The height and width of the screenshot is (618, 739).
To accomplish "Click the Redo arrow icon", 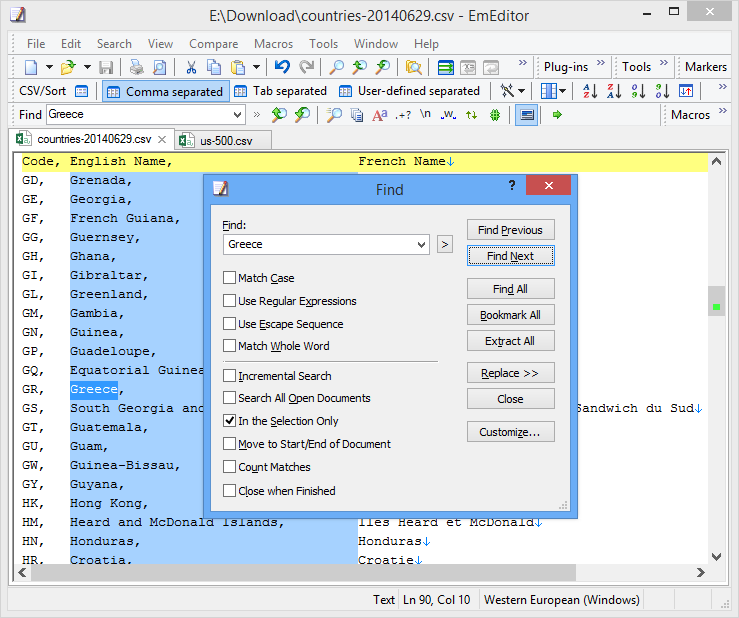I will coord(307,67).
